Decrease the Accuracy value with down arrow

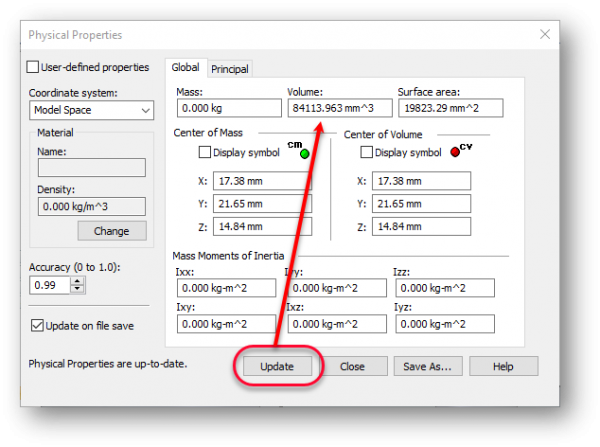point(78,289)
